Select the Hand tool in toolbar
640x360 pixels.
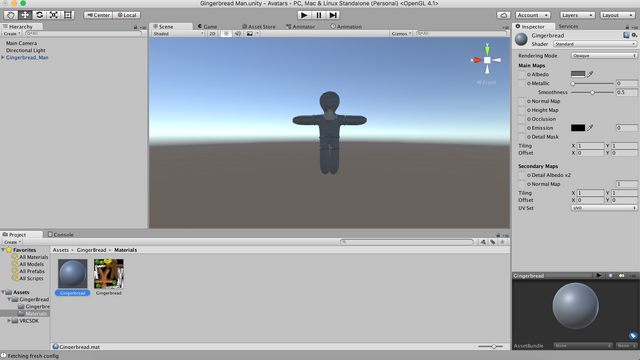[x=11, y=15]
